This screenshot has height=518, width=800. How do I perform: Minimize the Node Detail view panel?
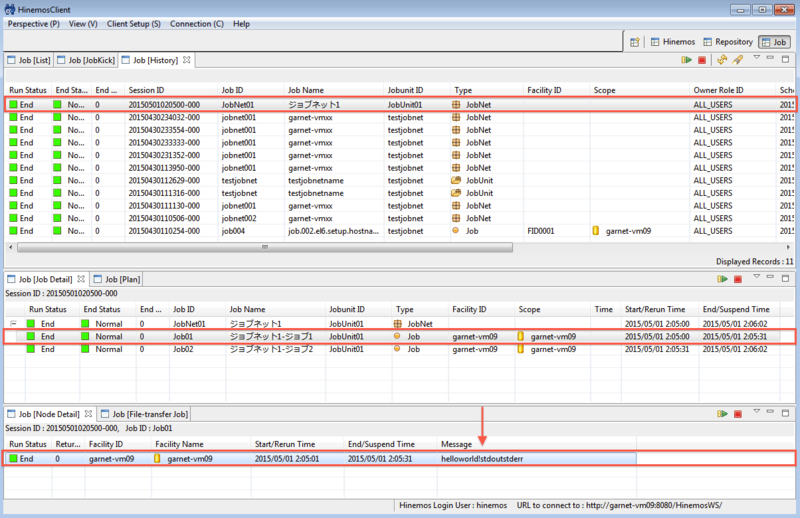(770, 411)
